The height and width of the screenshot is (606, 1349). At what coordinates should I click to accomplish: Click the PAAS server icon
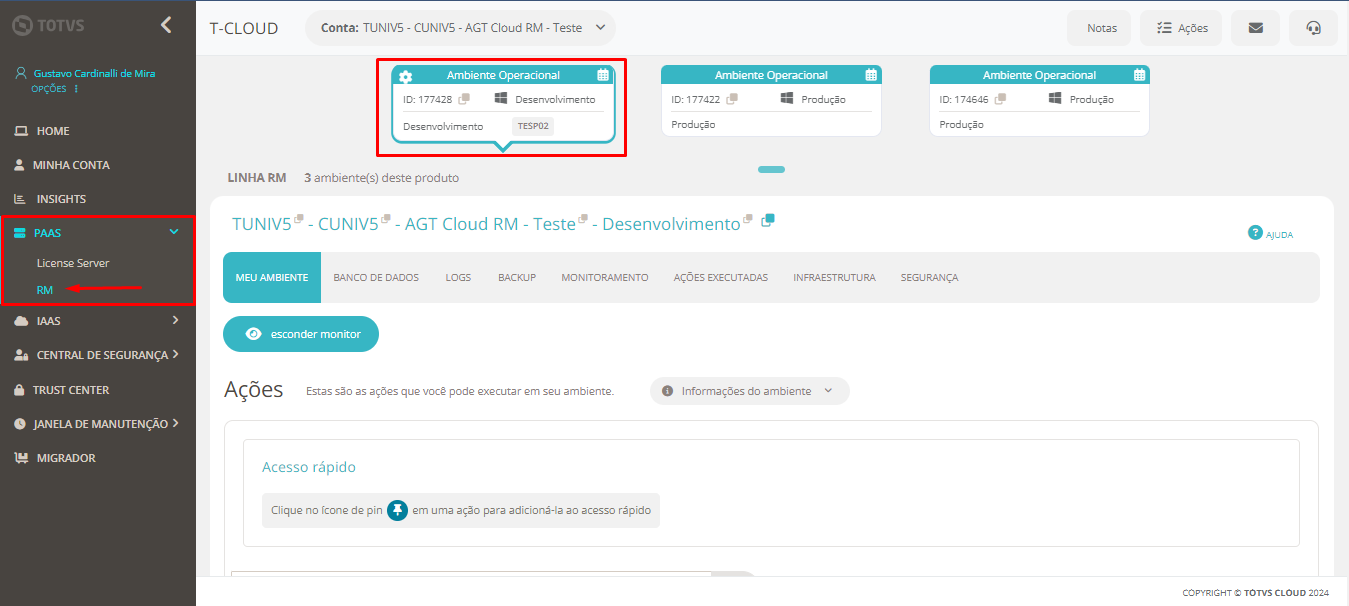[x=20, y=233]
